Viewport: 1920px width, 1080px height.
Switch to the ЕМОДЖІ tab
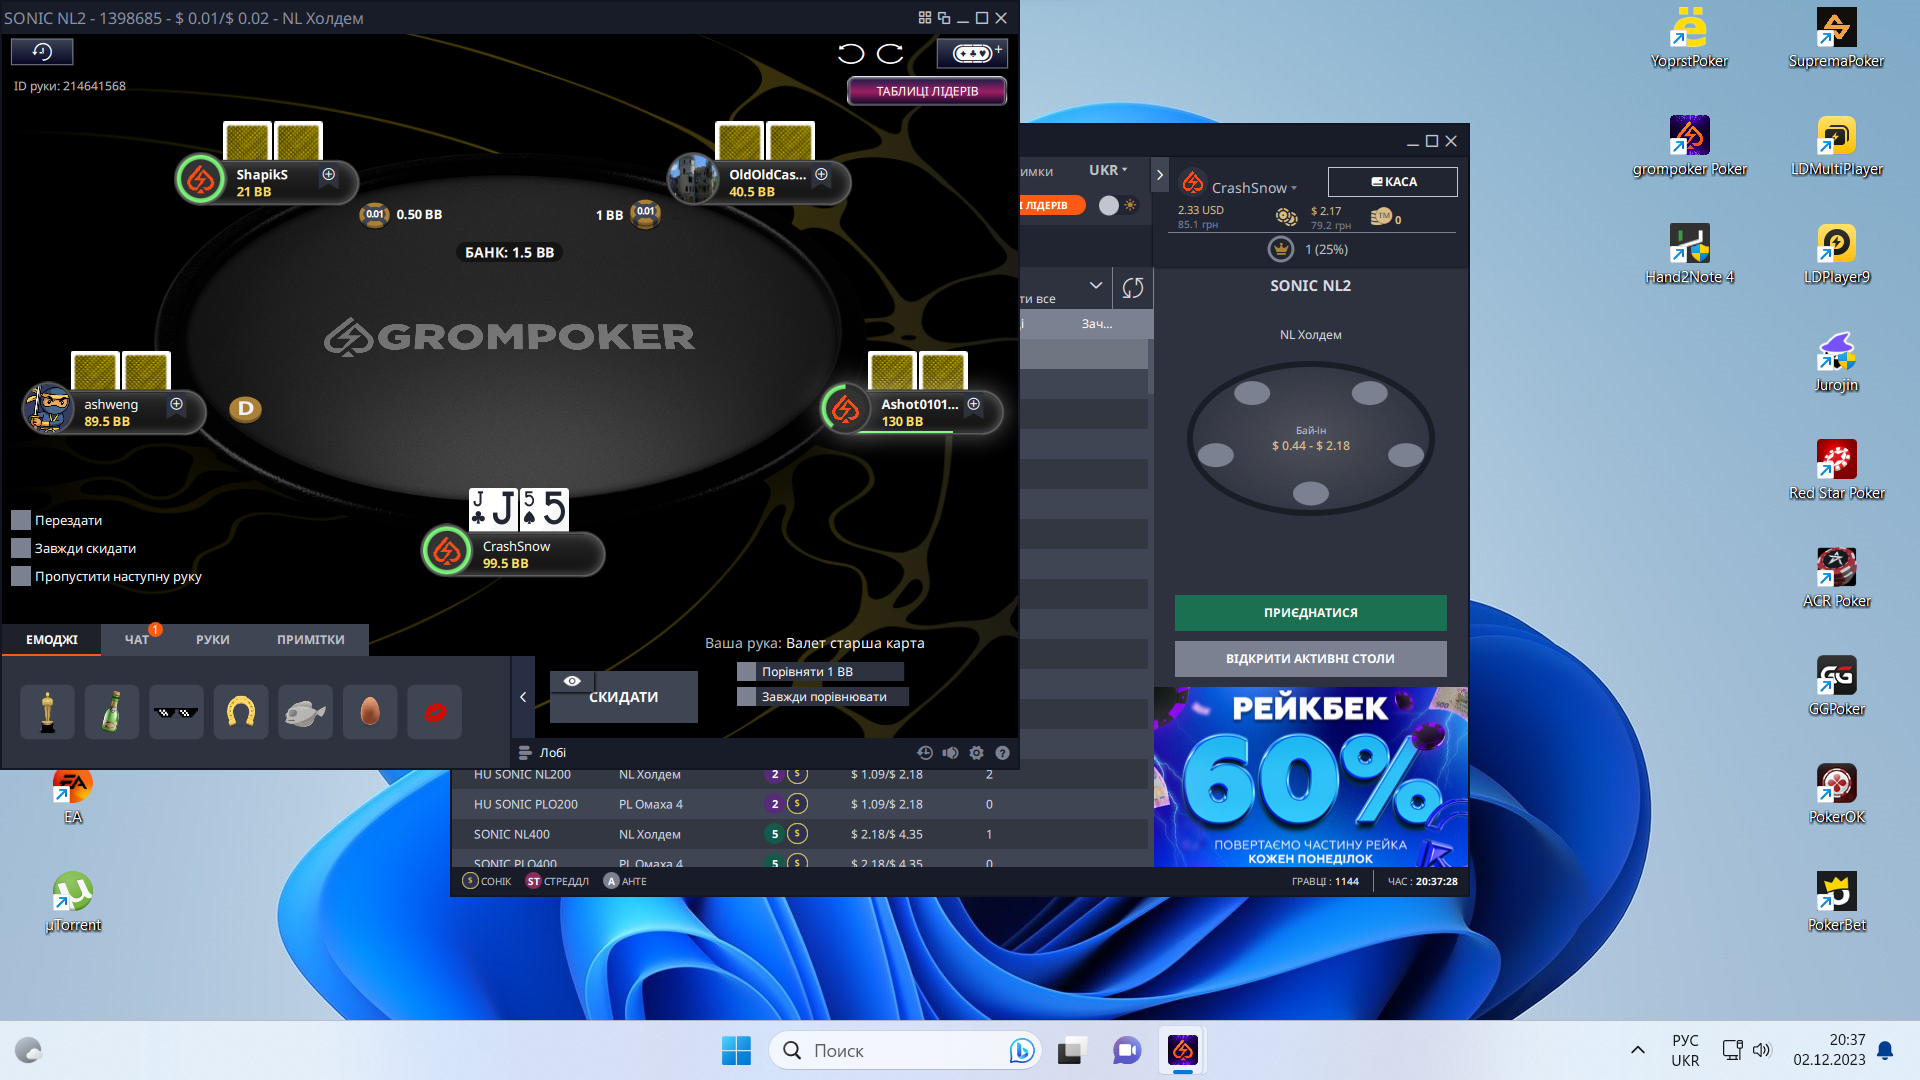(x=52, y=640)
